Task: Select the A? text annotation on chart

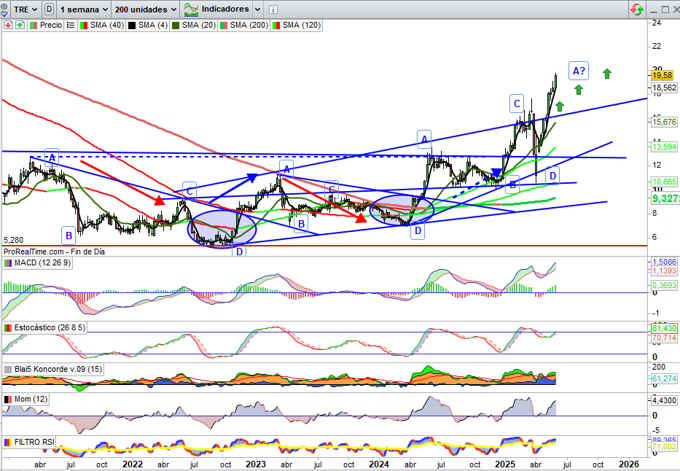Action: click(579, 71)
